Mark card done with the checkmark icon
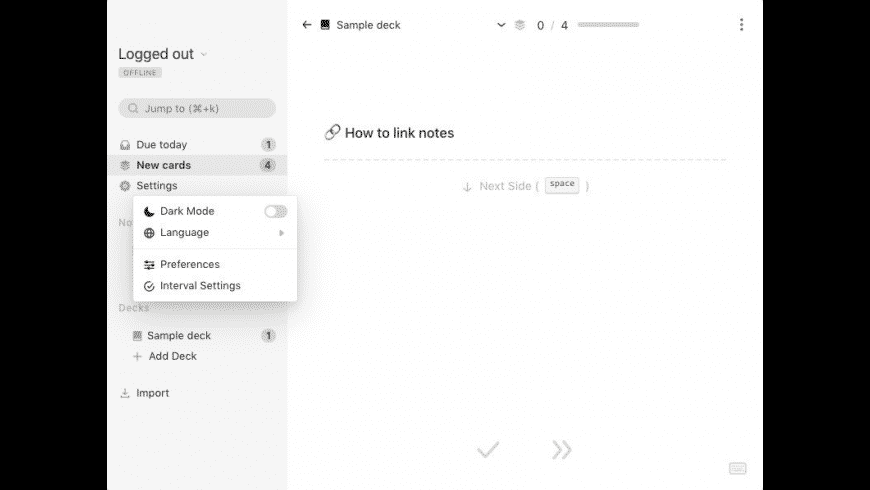 [x=488, y=449]
